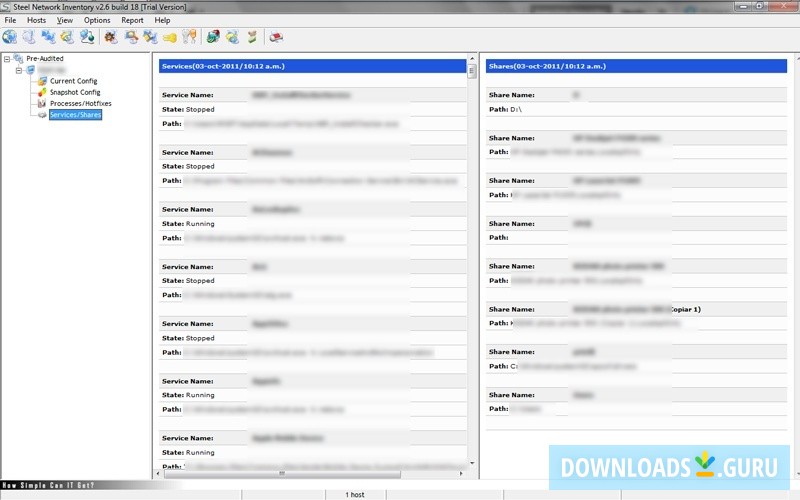Click the 'Path: D:\' share entry
Screen dimensions: 800x500
click(505, 109)
